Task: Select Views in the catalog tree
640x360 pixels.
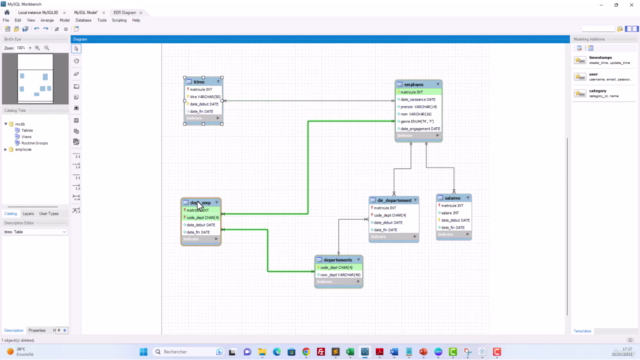Action: (x=26, y=137)
